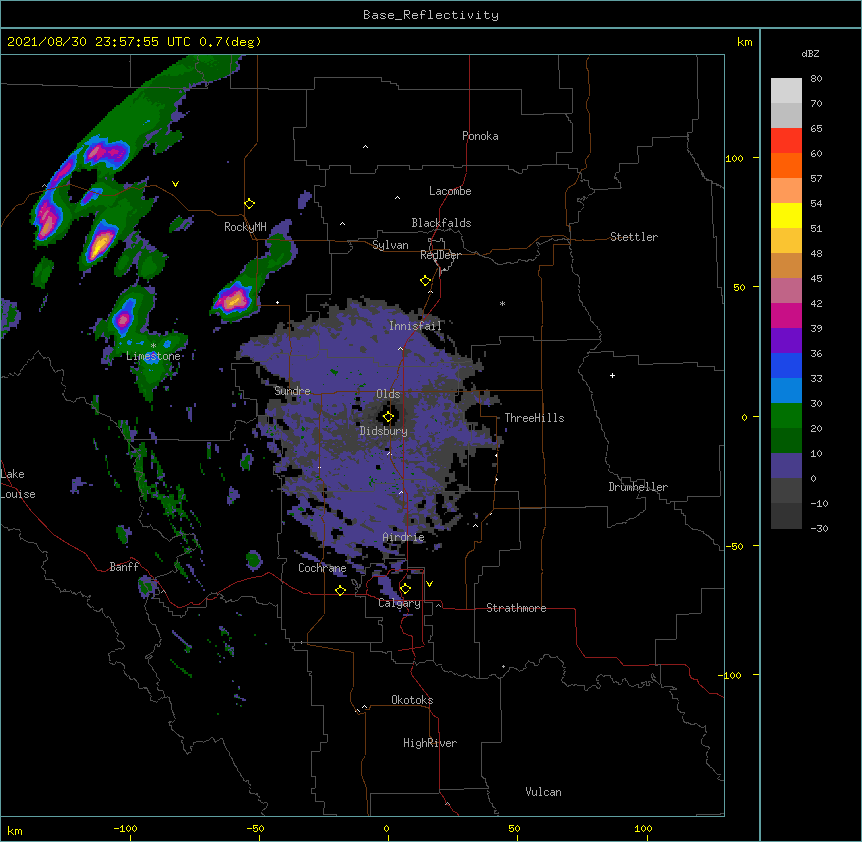Click the dBZ legend heading
The image size is (862, 842).
pos(810,53)
